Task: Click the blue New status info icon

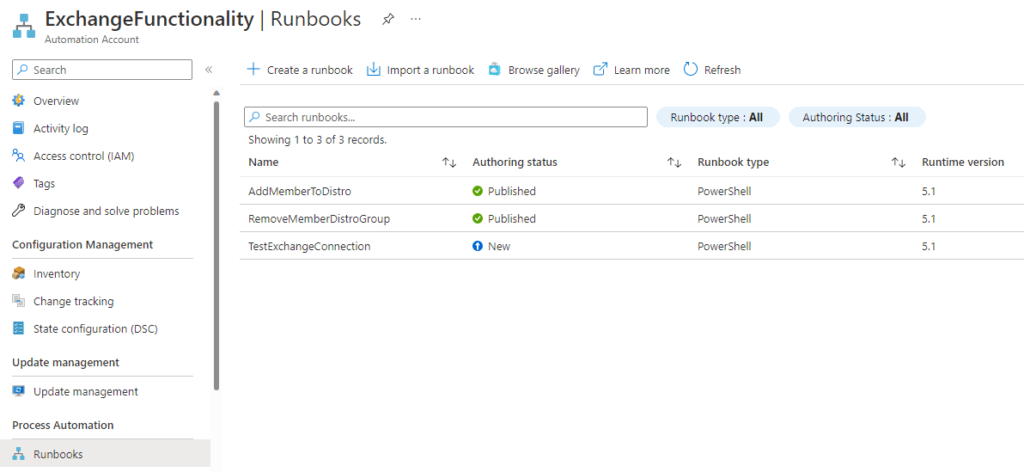Action: click(x=477, y=246)
